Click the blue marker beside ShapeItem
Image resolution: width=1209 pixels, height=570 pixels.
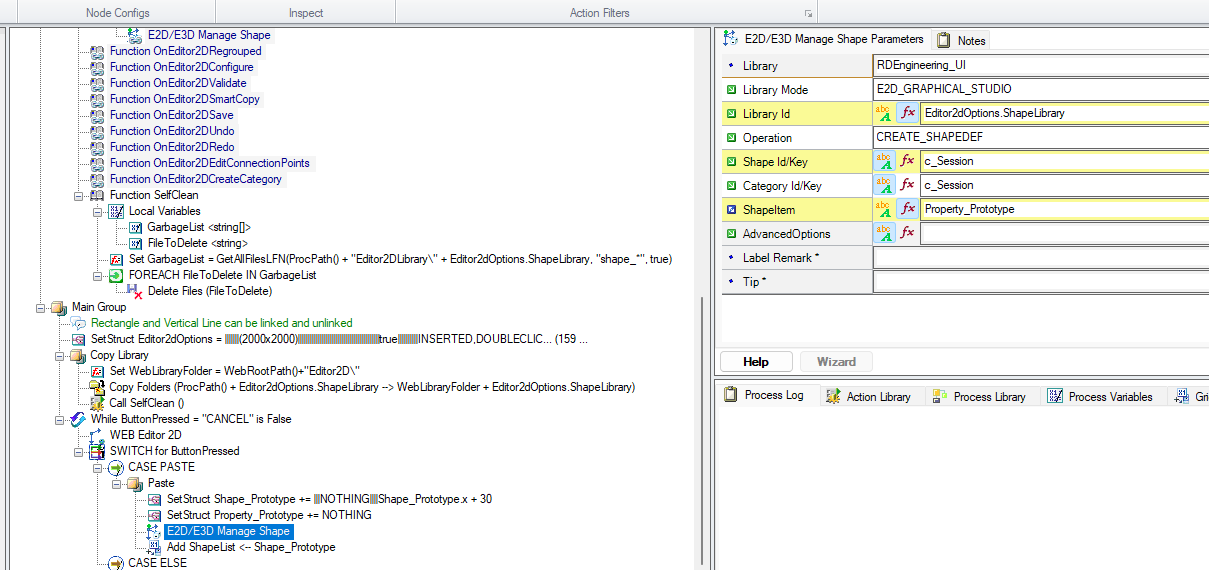(x=731, y=210)
